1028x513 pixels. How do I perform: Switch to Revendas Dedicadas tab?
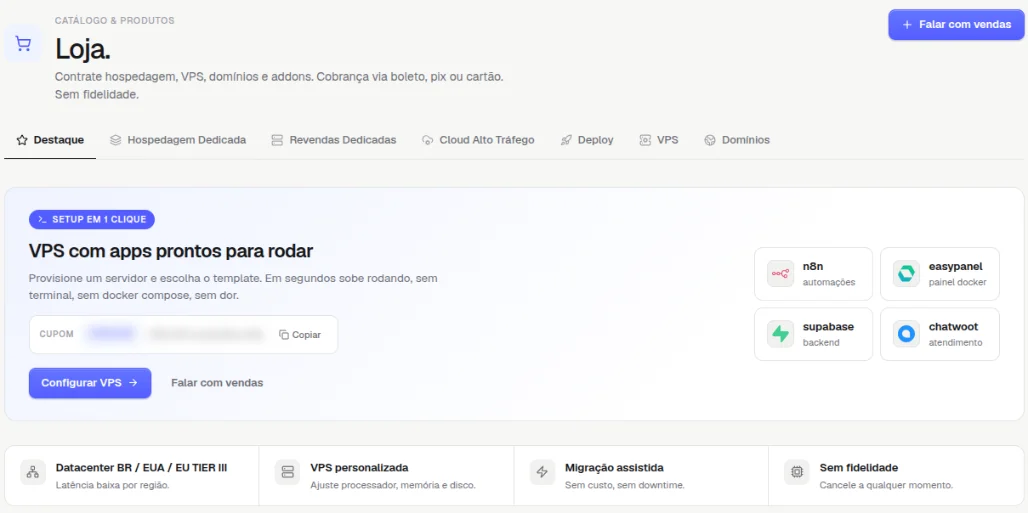coord(334,140)
